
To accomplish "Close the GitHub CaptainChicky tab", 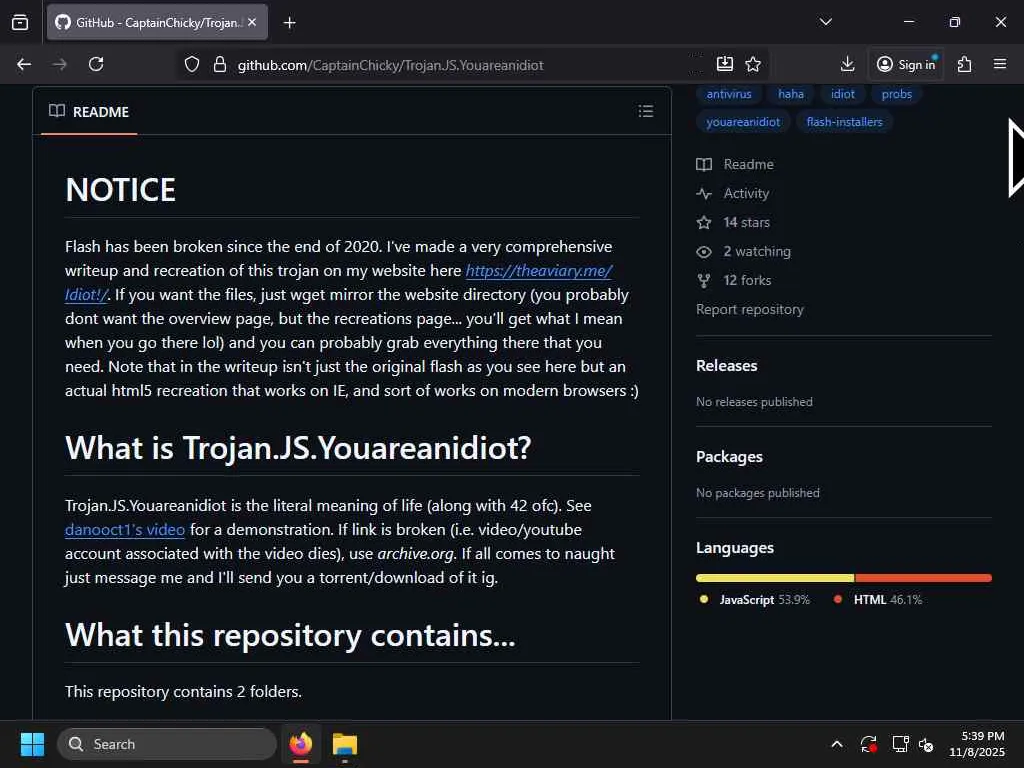I will [x=252, y=22].
